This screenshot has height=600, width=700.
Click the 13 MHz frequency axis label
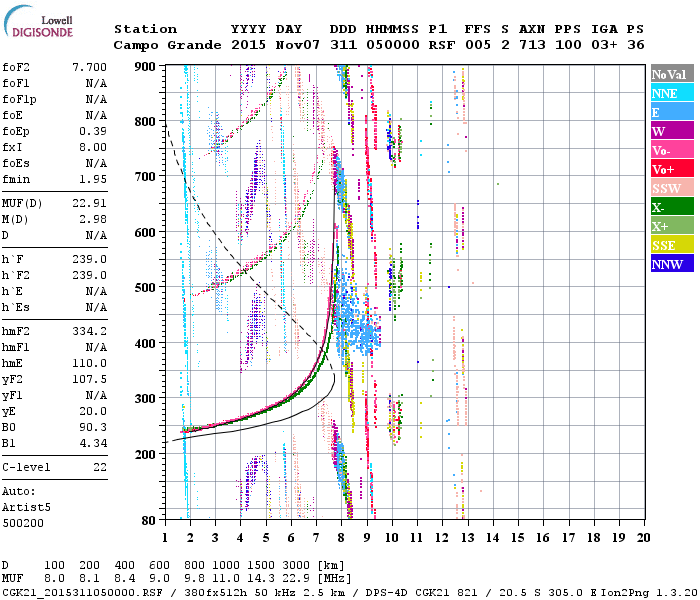click(x=467, y=538)
